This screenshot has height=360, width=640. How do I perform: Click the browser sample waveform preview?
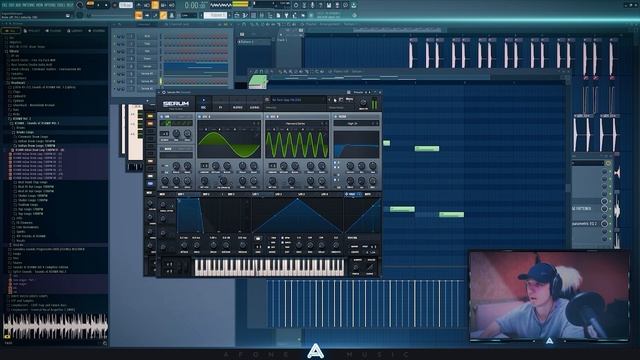point(55,325)
